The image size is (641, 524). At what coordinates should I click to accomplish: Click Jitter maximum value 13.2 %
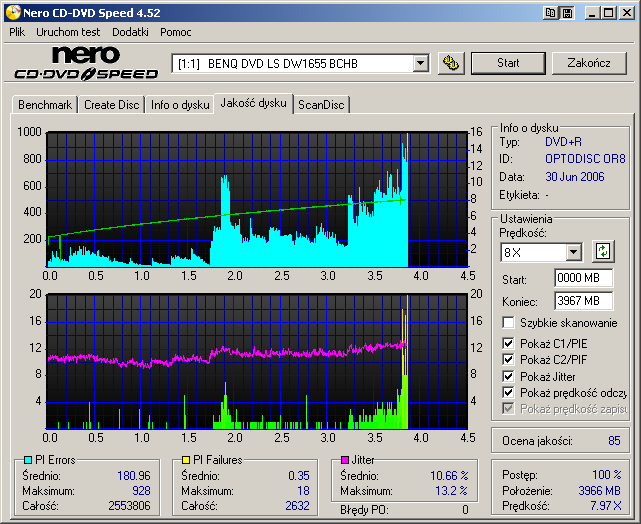pyautogui.click(x=451, y=491)
